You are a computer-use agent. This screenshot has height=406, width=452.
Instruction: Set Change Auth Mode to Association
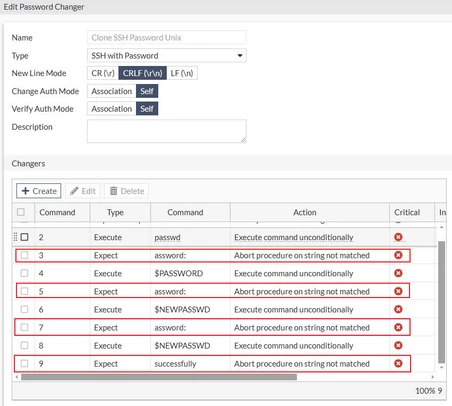coord(112,91)
